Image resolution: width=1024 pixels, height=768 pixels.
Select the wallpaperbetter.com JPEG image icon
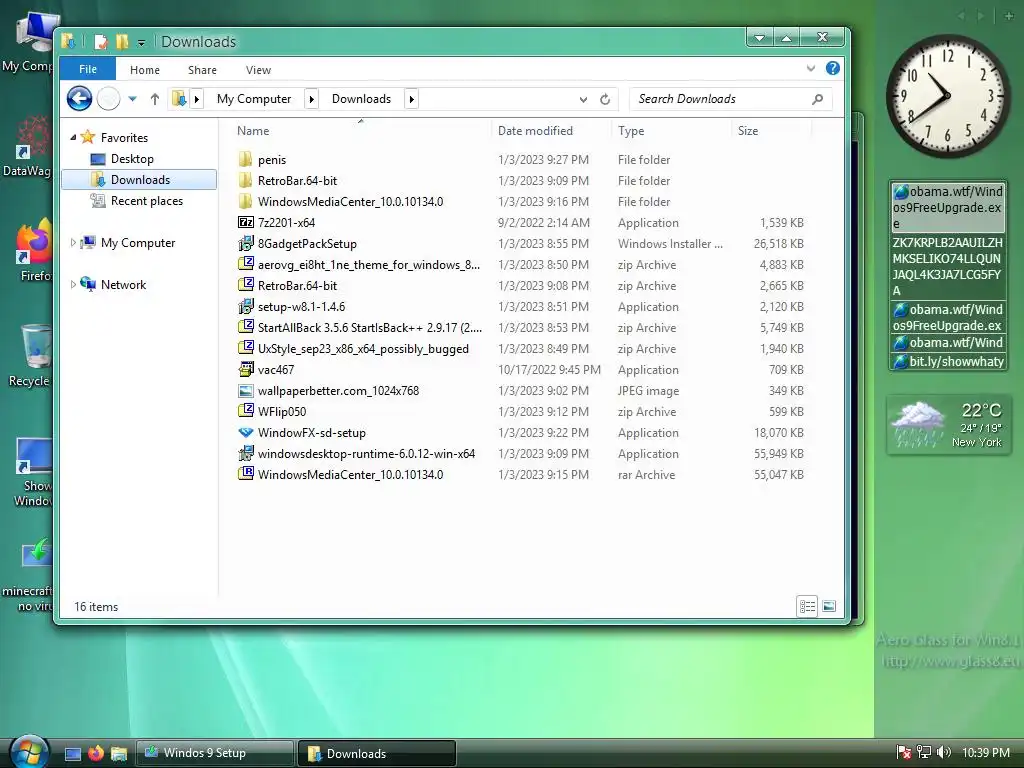pyautogui.click(x=246, y=391)
